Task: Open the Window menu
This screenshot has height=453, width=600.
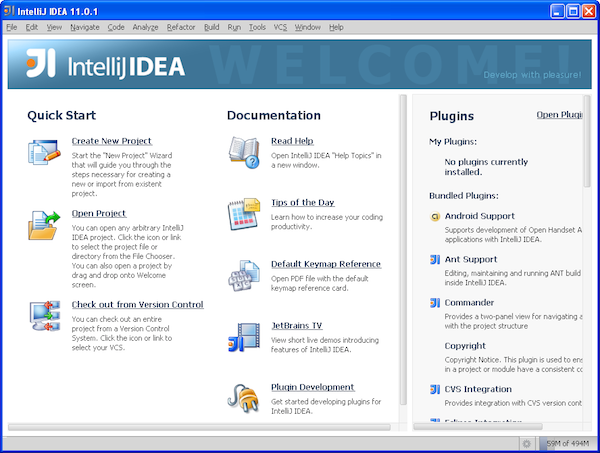Action: point(308,27)
